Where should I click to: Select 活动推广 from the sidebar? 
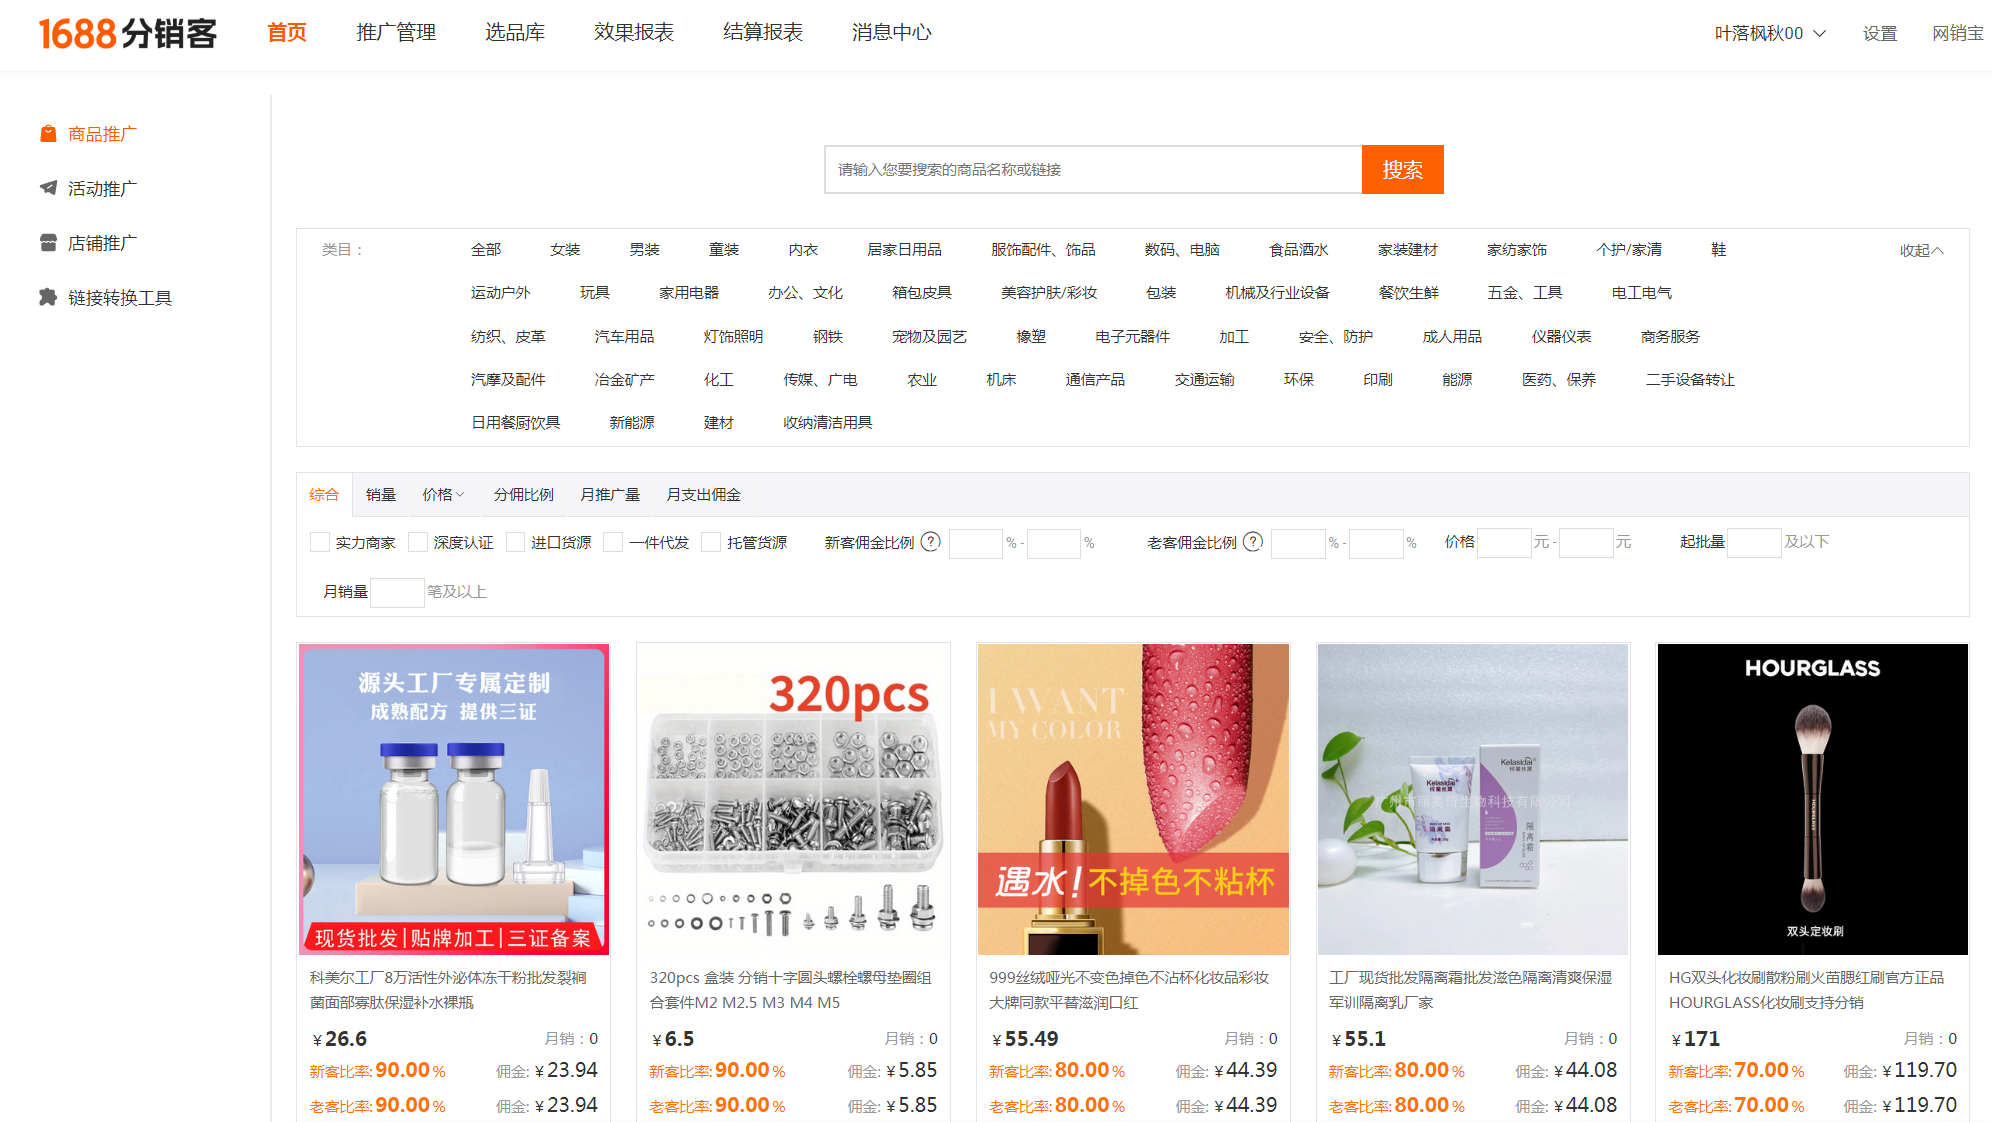99,188
